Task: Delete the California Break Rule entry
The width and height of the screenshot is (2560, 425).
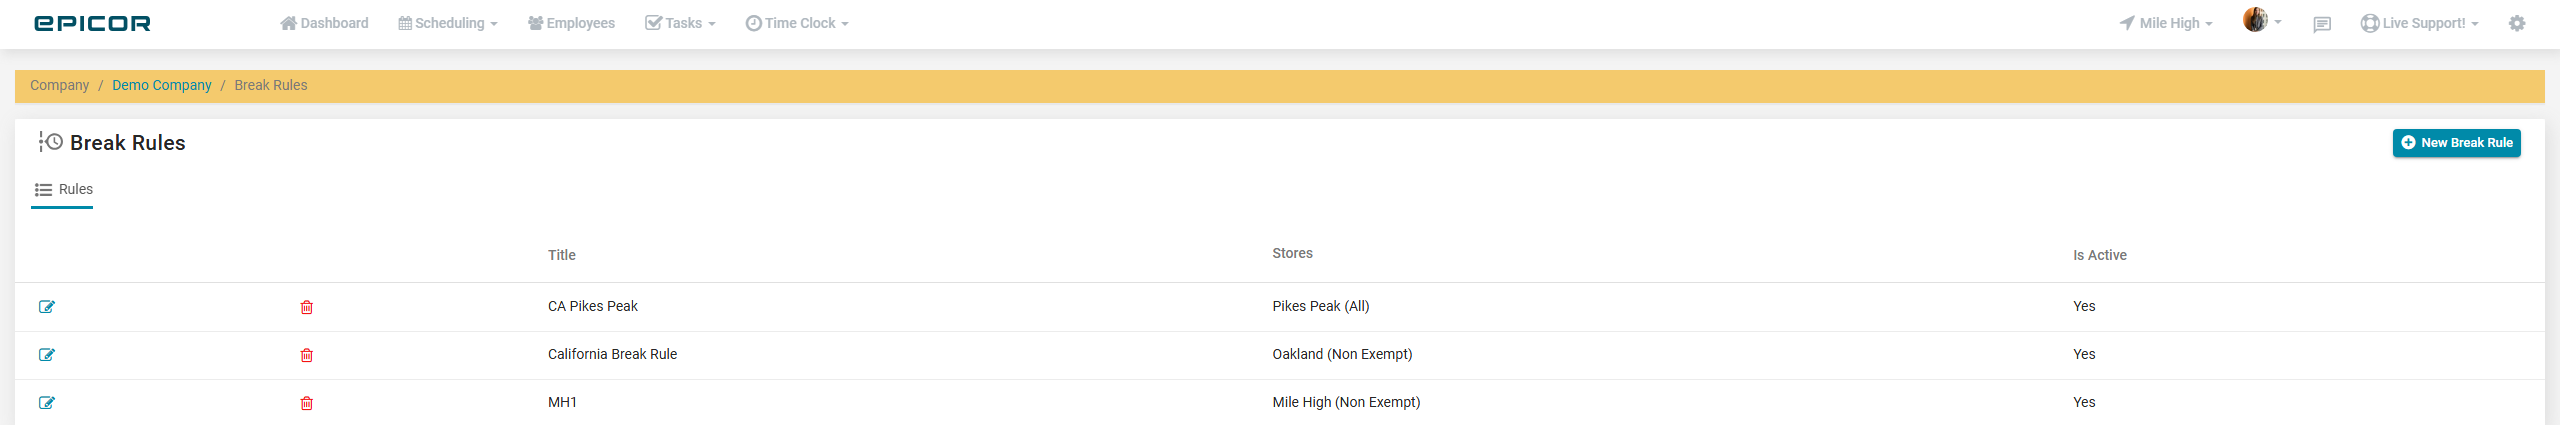Action: (x=307, y=355)
